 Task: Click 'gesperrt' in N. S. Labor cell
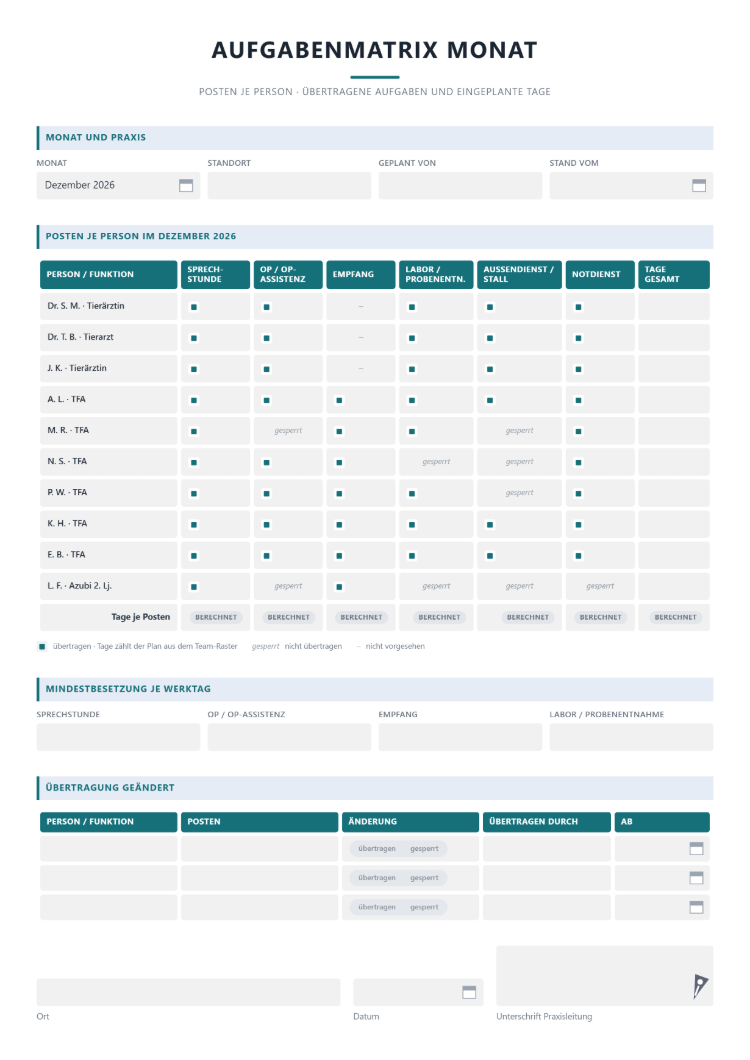click(x=436, y=462)
